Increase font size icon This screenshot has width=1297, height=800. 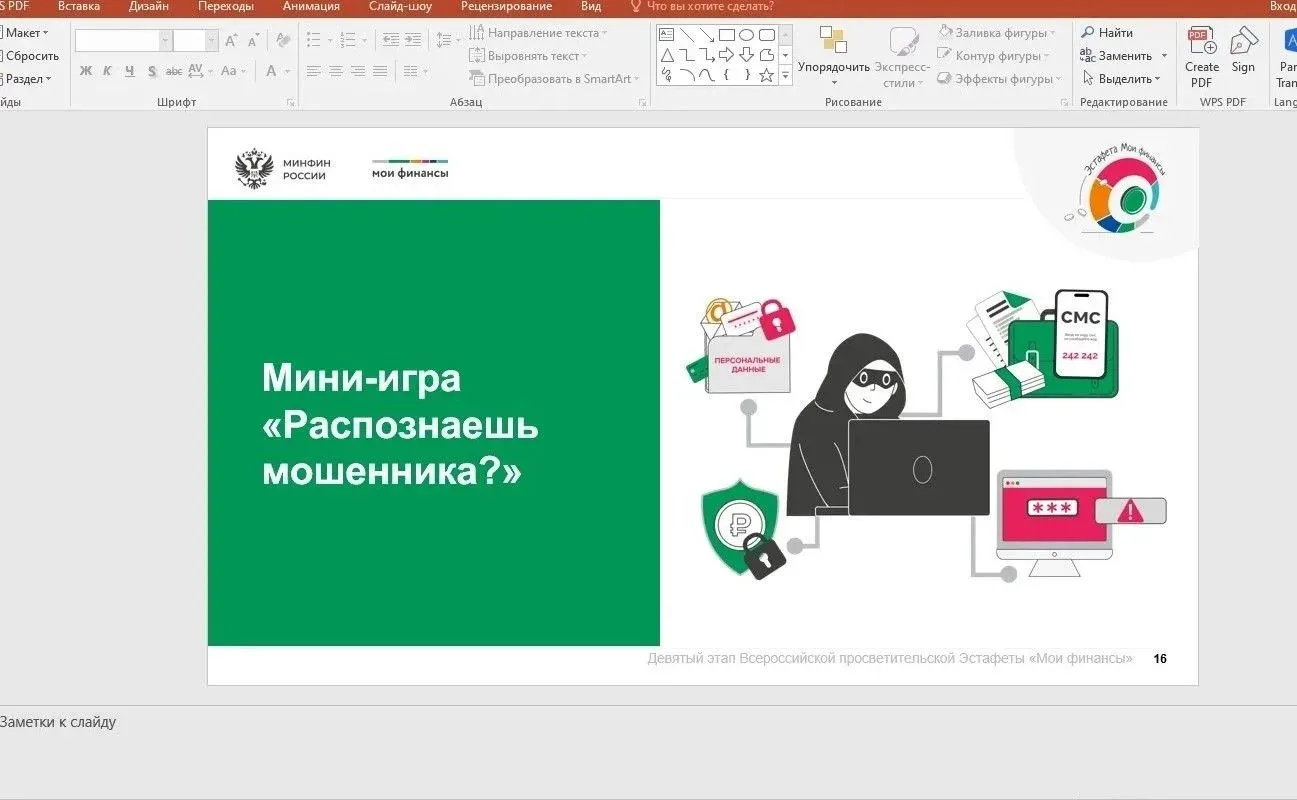pyautogui.click(x=230, y=41)
